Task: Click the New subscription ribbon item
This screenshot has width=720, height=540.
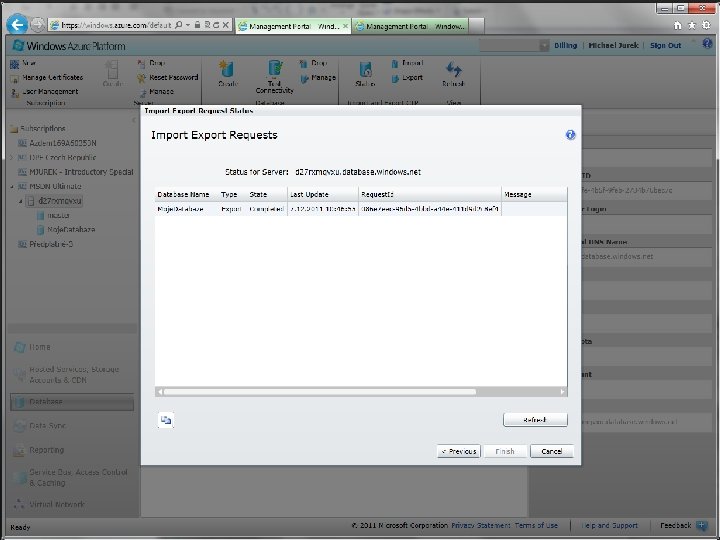Action: (23, 63)
